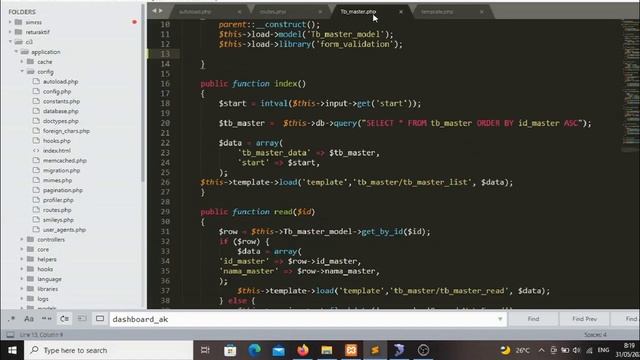Open config.php in sidebar
This screenshot has width=640, height=360.
click(x=57, y=91)
